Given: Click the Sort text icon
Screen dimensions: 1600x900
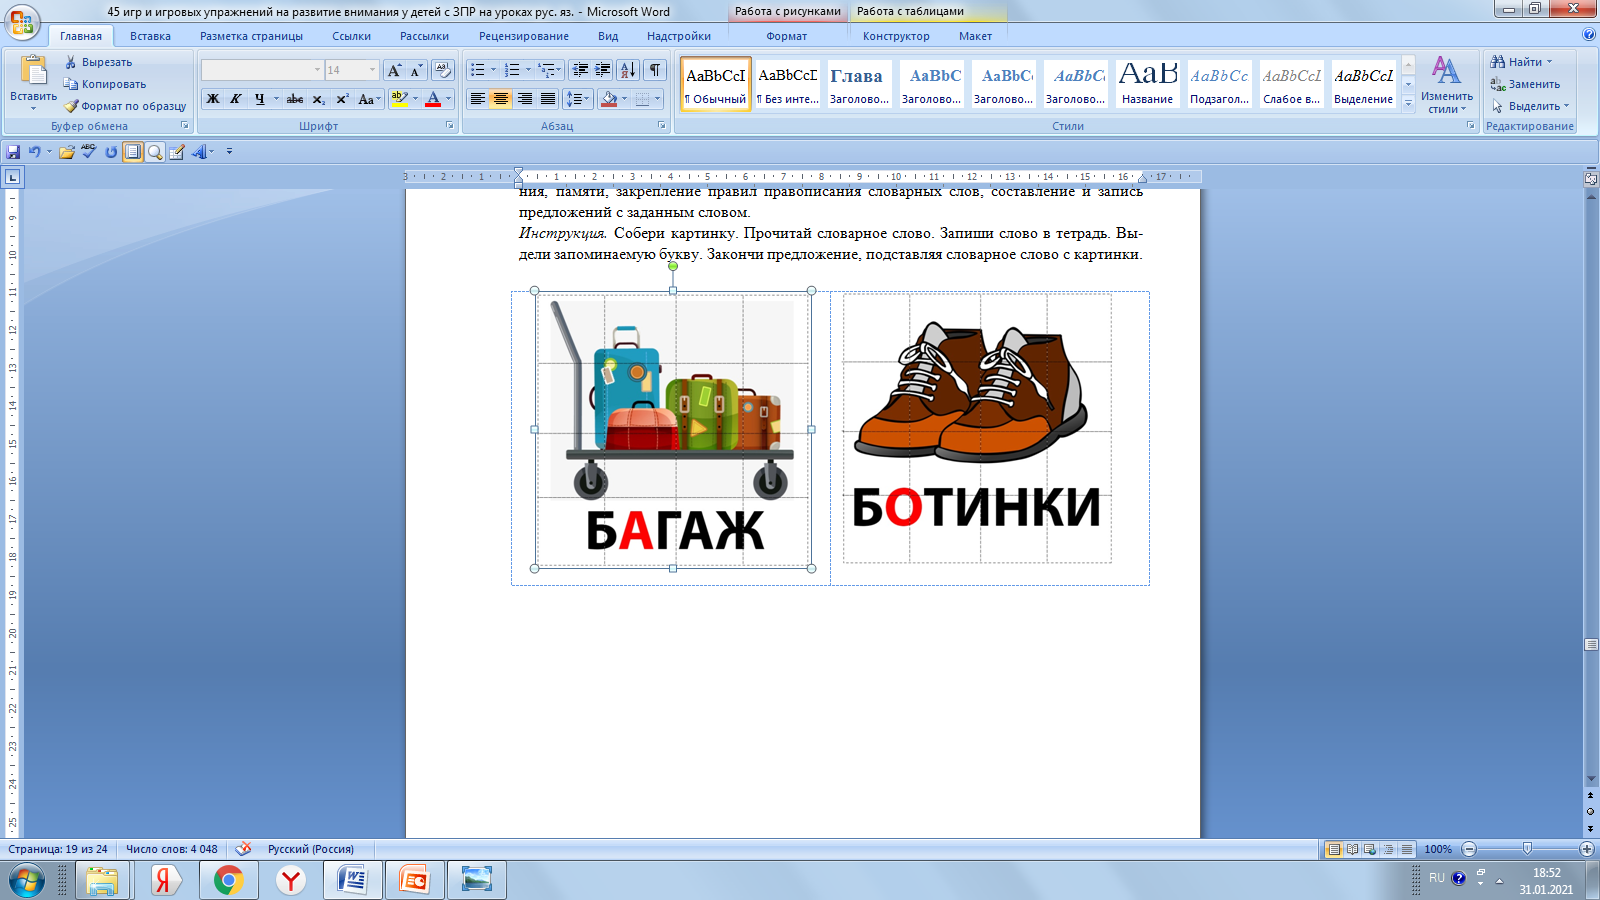Looking at the screenshot, I should point(628,70).
